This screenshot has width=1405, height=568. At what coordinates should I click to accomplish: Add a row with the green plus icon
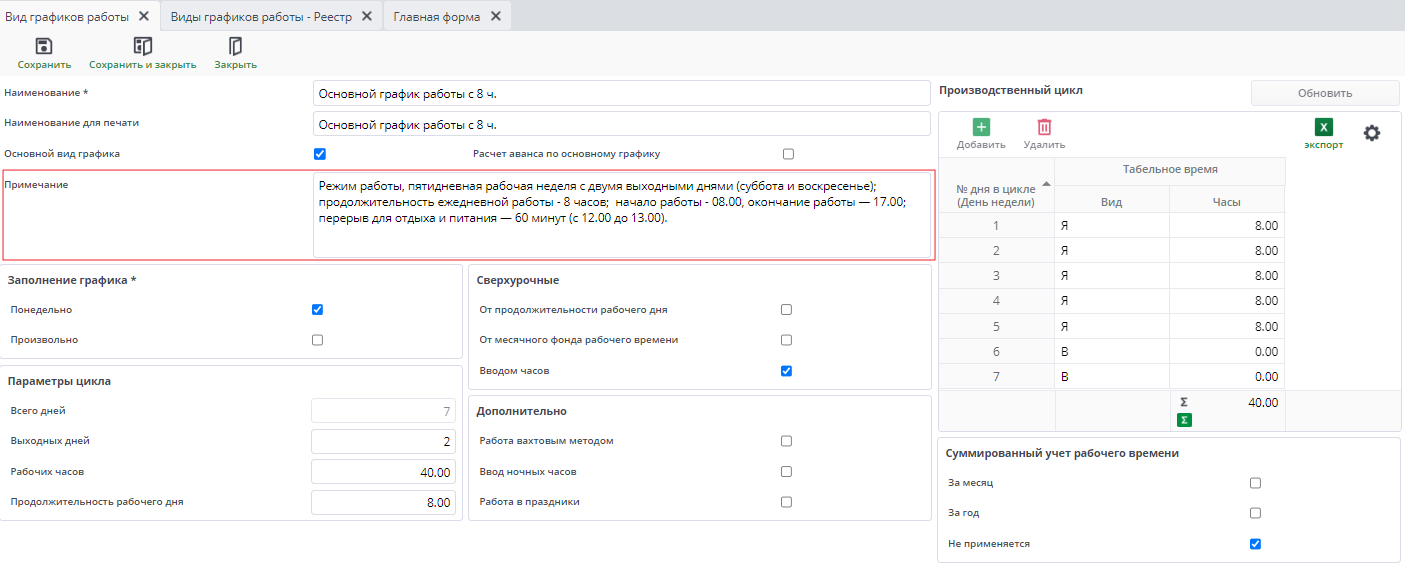point(981,127)
